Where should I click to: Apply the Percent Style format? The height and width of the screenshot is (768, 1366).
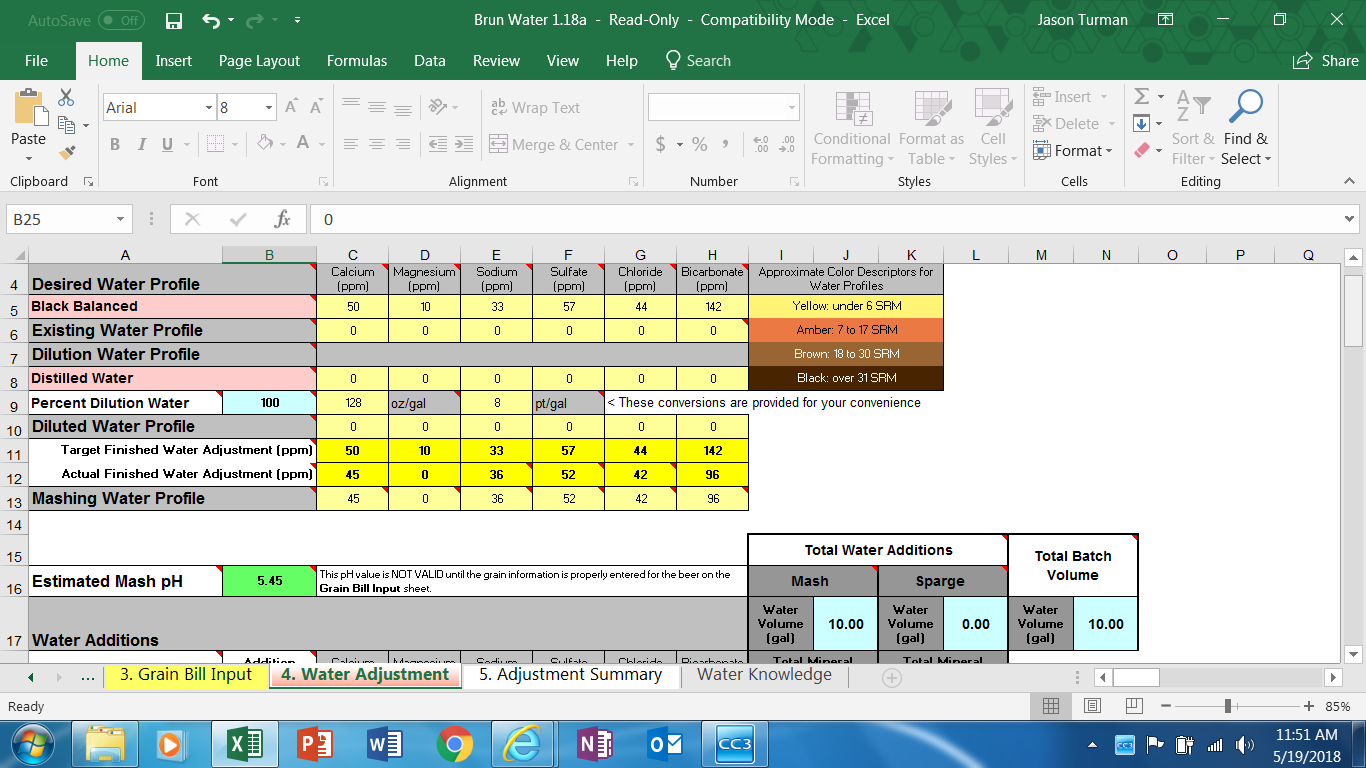[x=699, y=145]
